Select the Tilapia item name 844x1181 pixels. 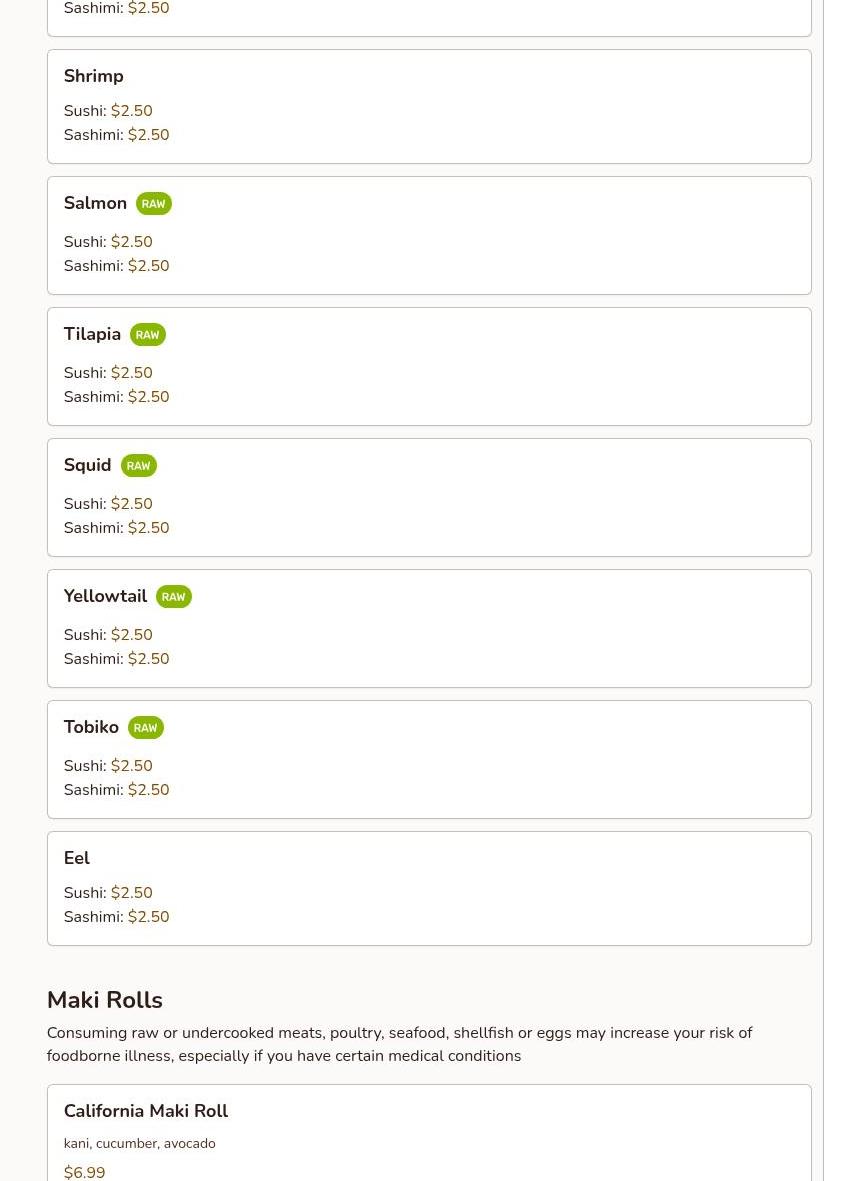[x=92, y=334]
